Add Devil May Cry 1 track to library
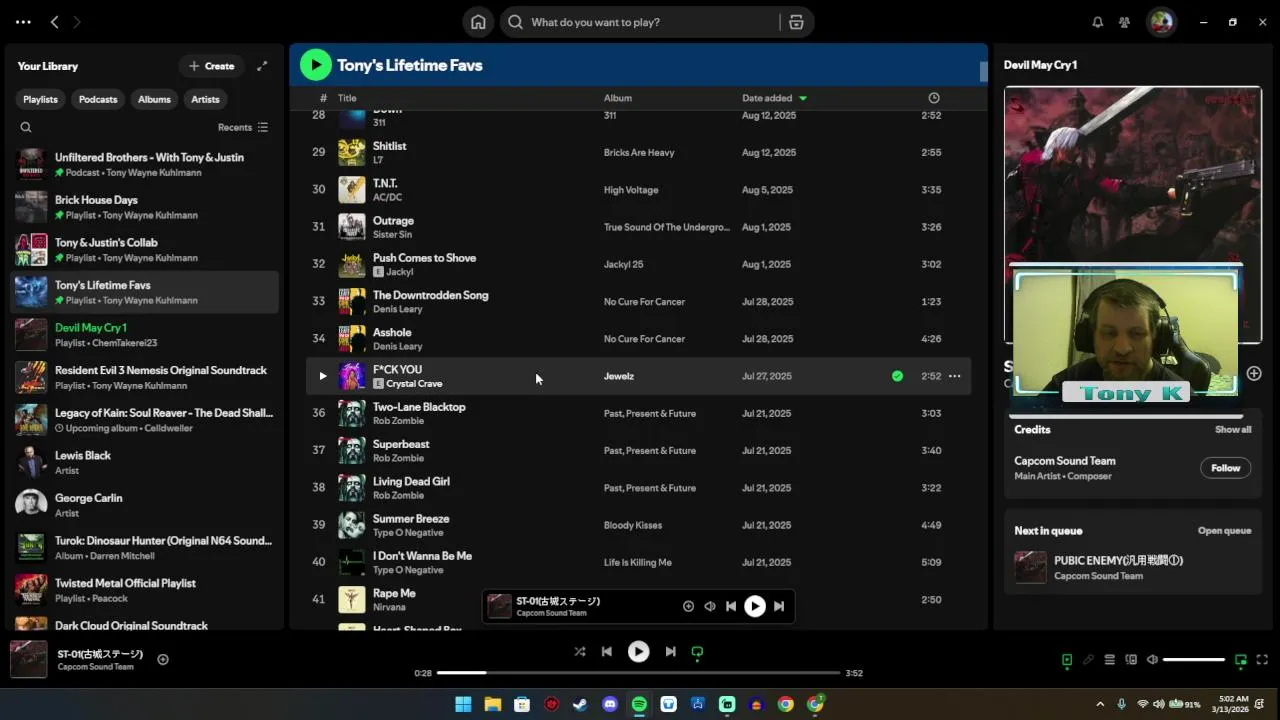 pos(1254,373)
